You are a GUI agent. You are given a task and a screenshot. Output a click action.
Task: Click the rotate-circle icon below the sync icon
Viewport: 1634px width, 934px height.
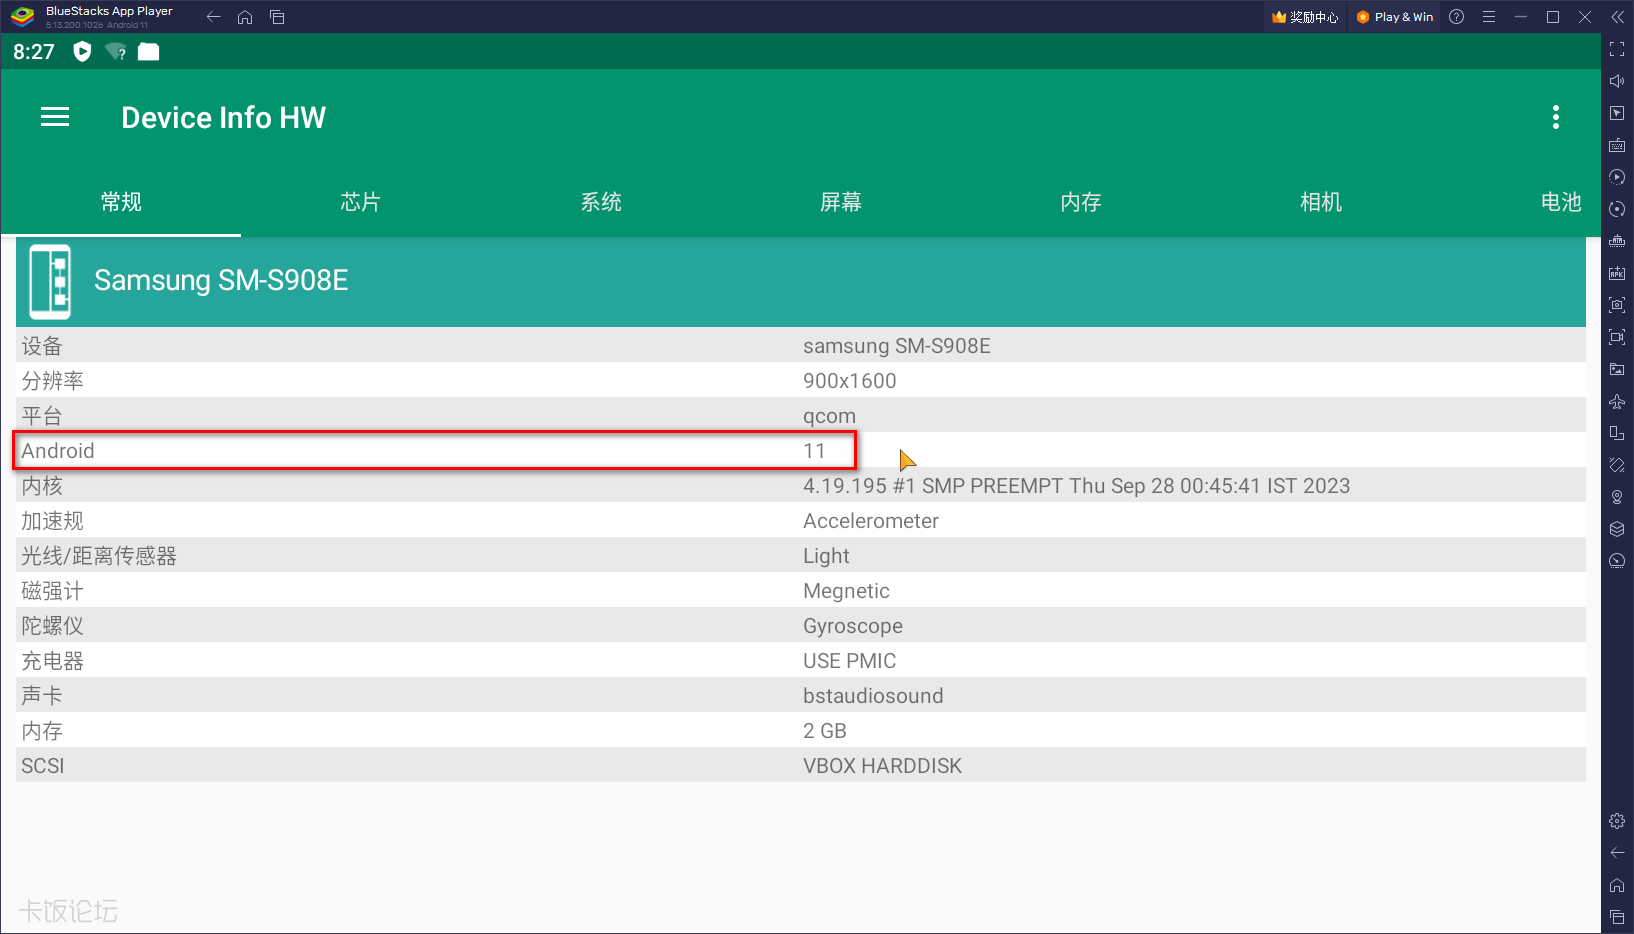[x=1617, y=209]
